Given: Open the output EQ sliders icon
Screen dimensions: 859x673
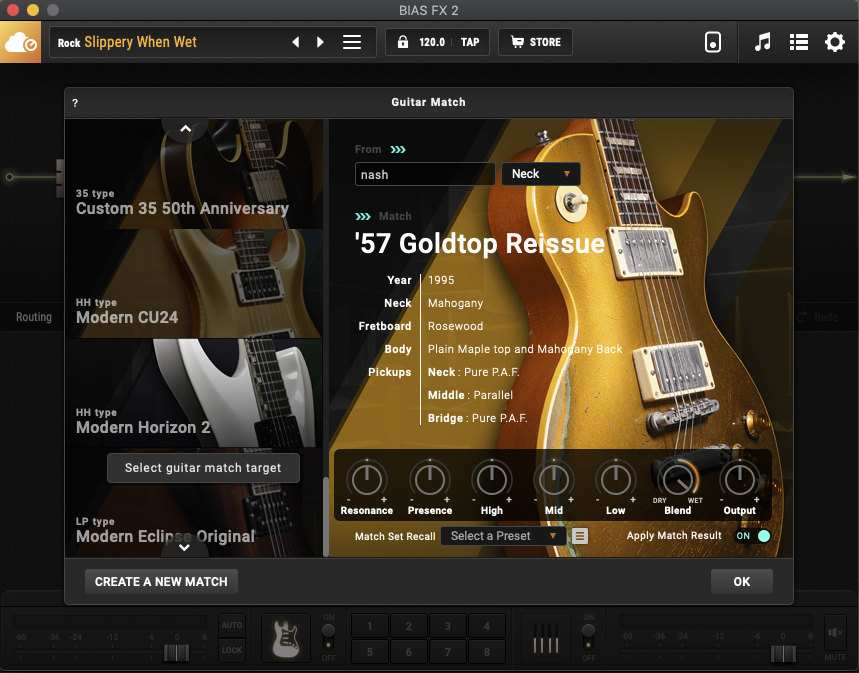Looking at the screenshot, I should pos(546,637).
